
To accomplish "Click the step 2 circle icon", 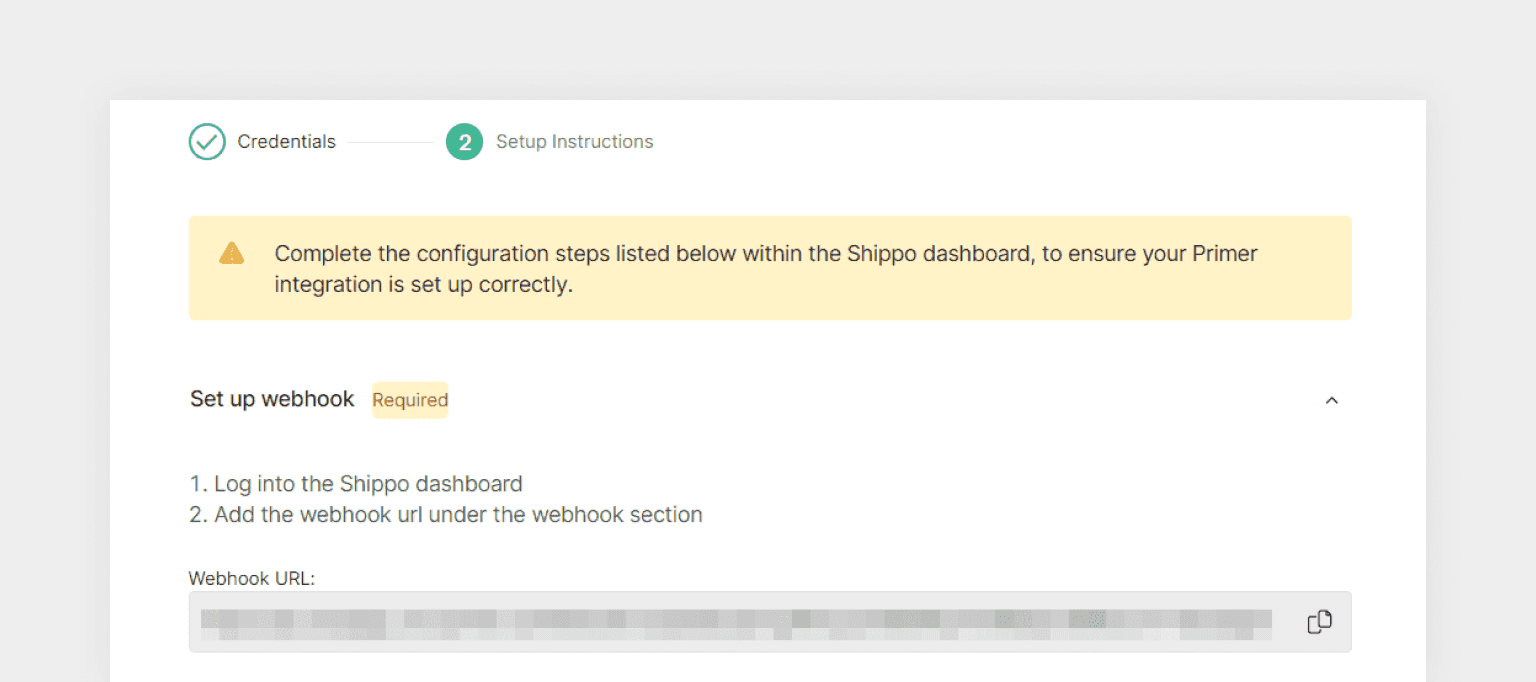I will pyautogui.click(x=464, y=142).
